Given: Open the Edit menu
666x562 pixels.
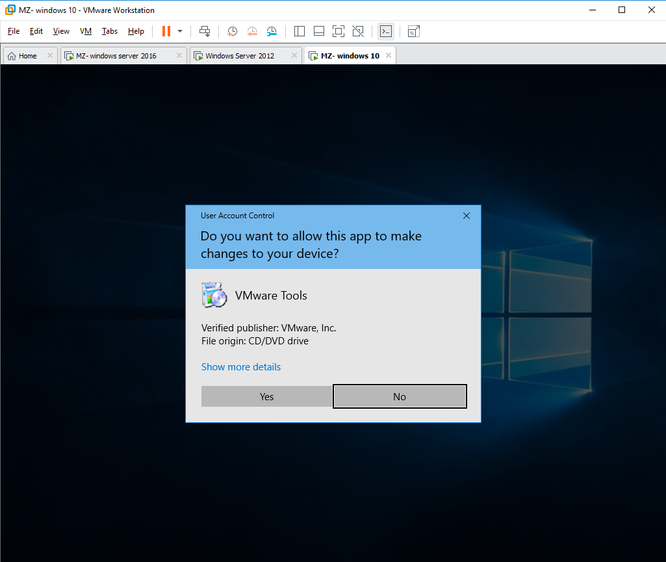Looking at the screenshot, I should click(36, 31).
